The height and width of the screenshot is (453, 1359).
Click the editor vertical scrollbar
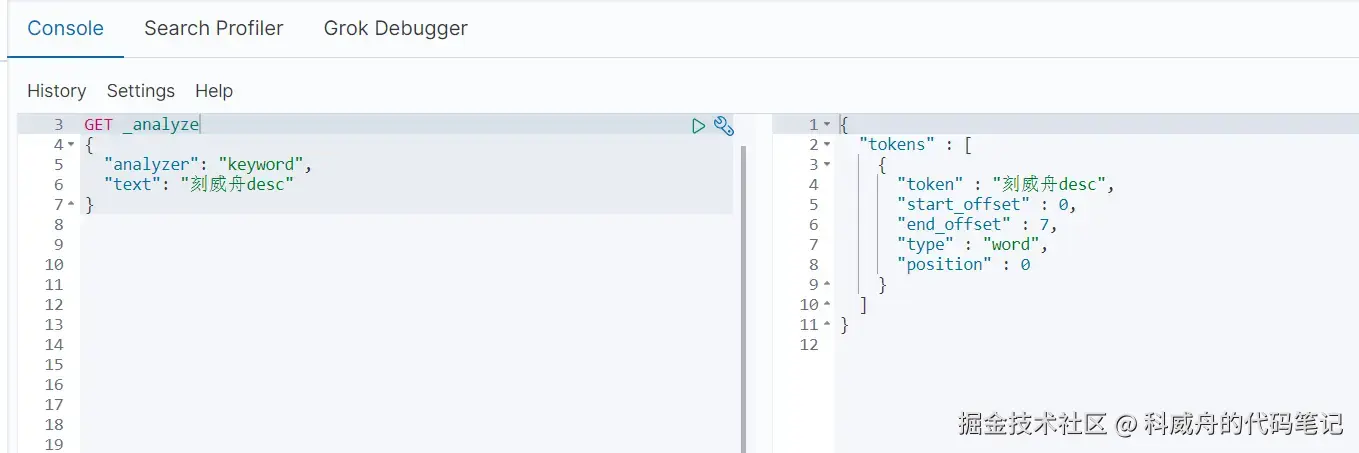pos(743,298)
